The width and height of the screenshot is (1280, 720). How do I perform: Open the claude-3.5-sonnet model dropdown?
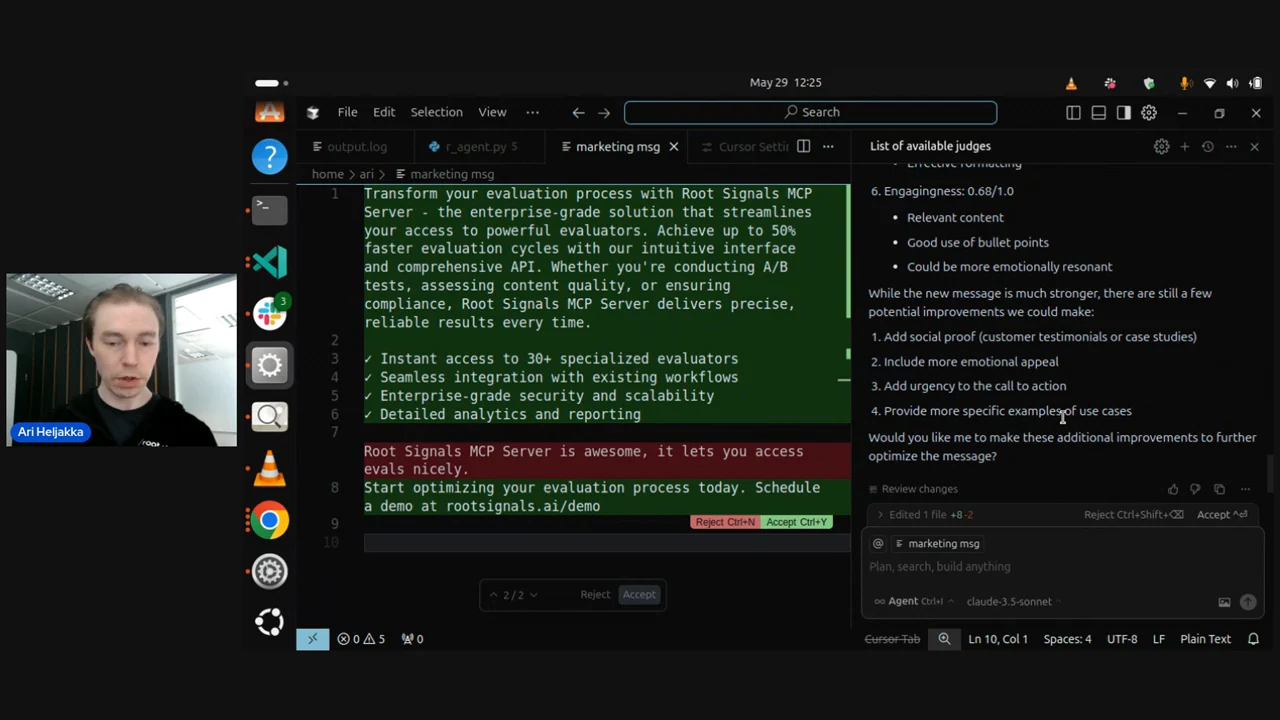click(x=1013, y=601)
